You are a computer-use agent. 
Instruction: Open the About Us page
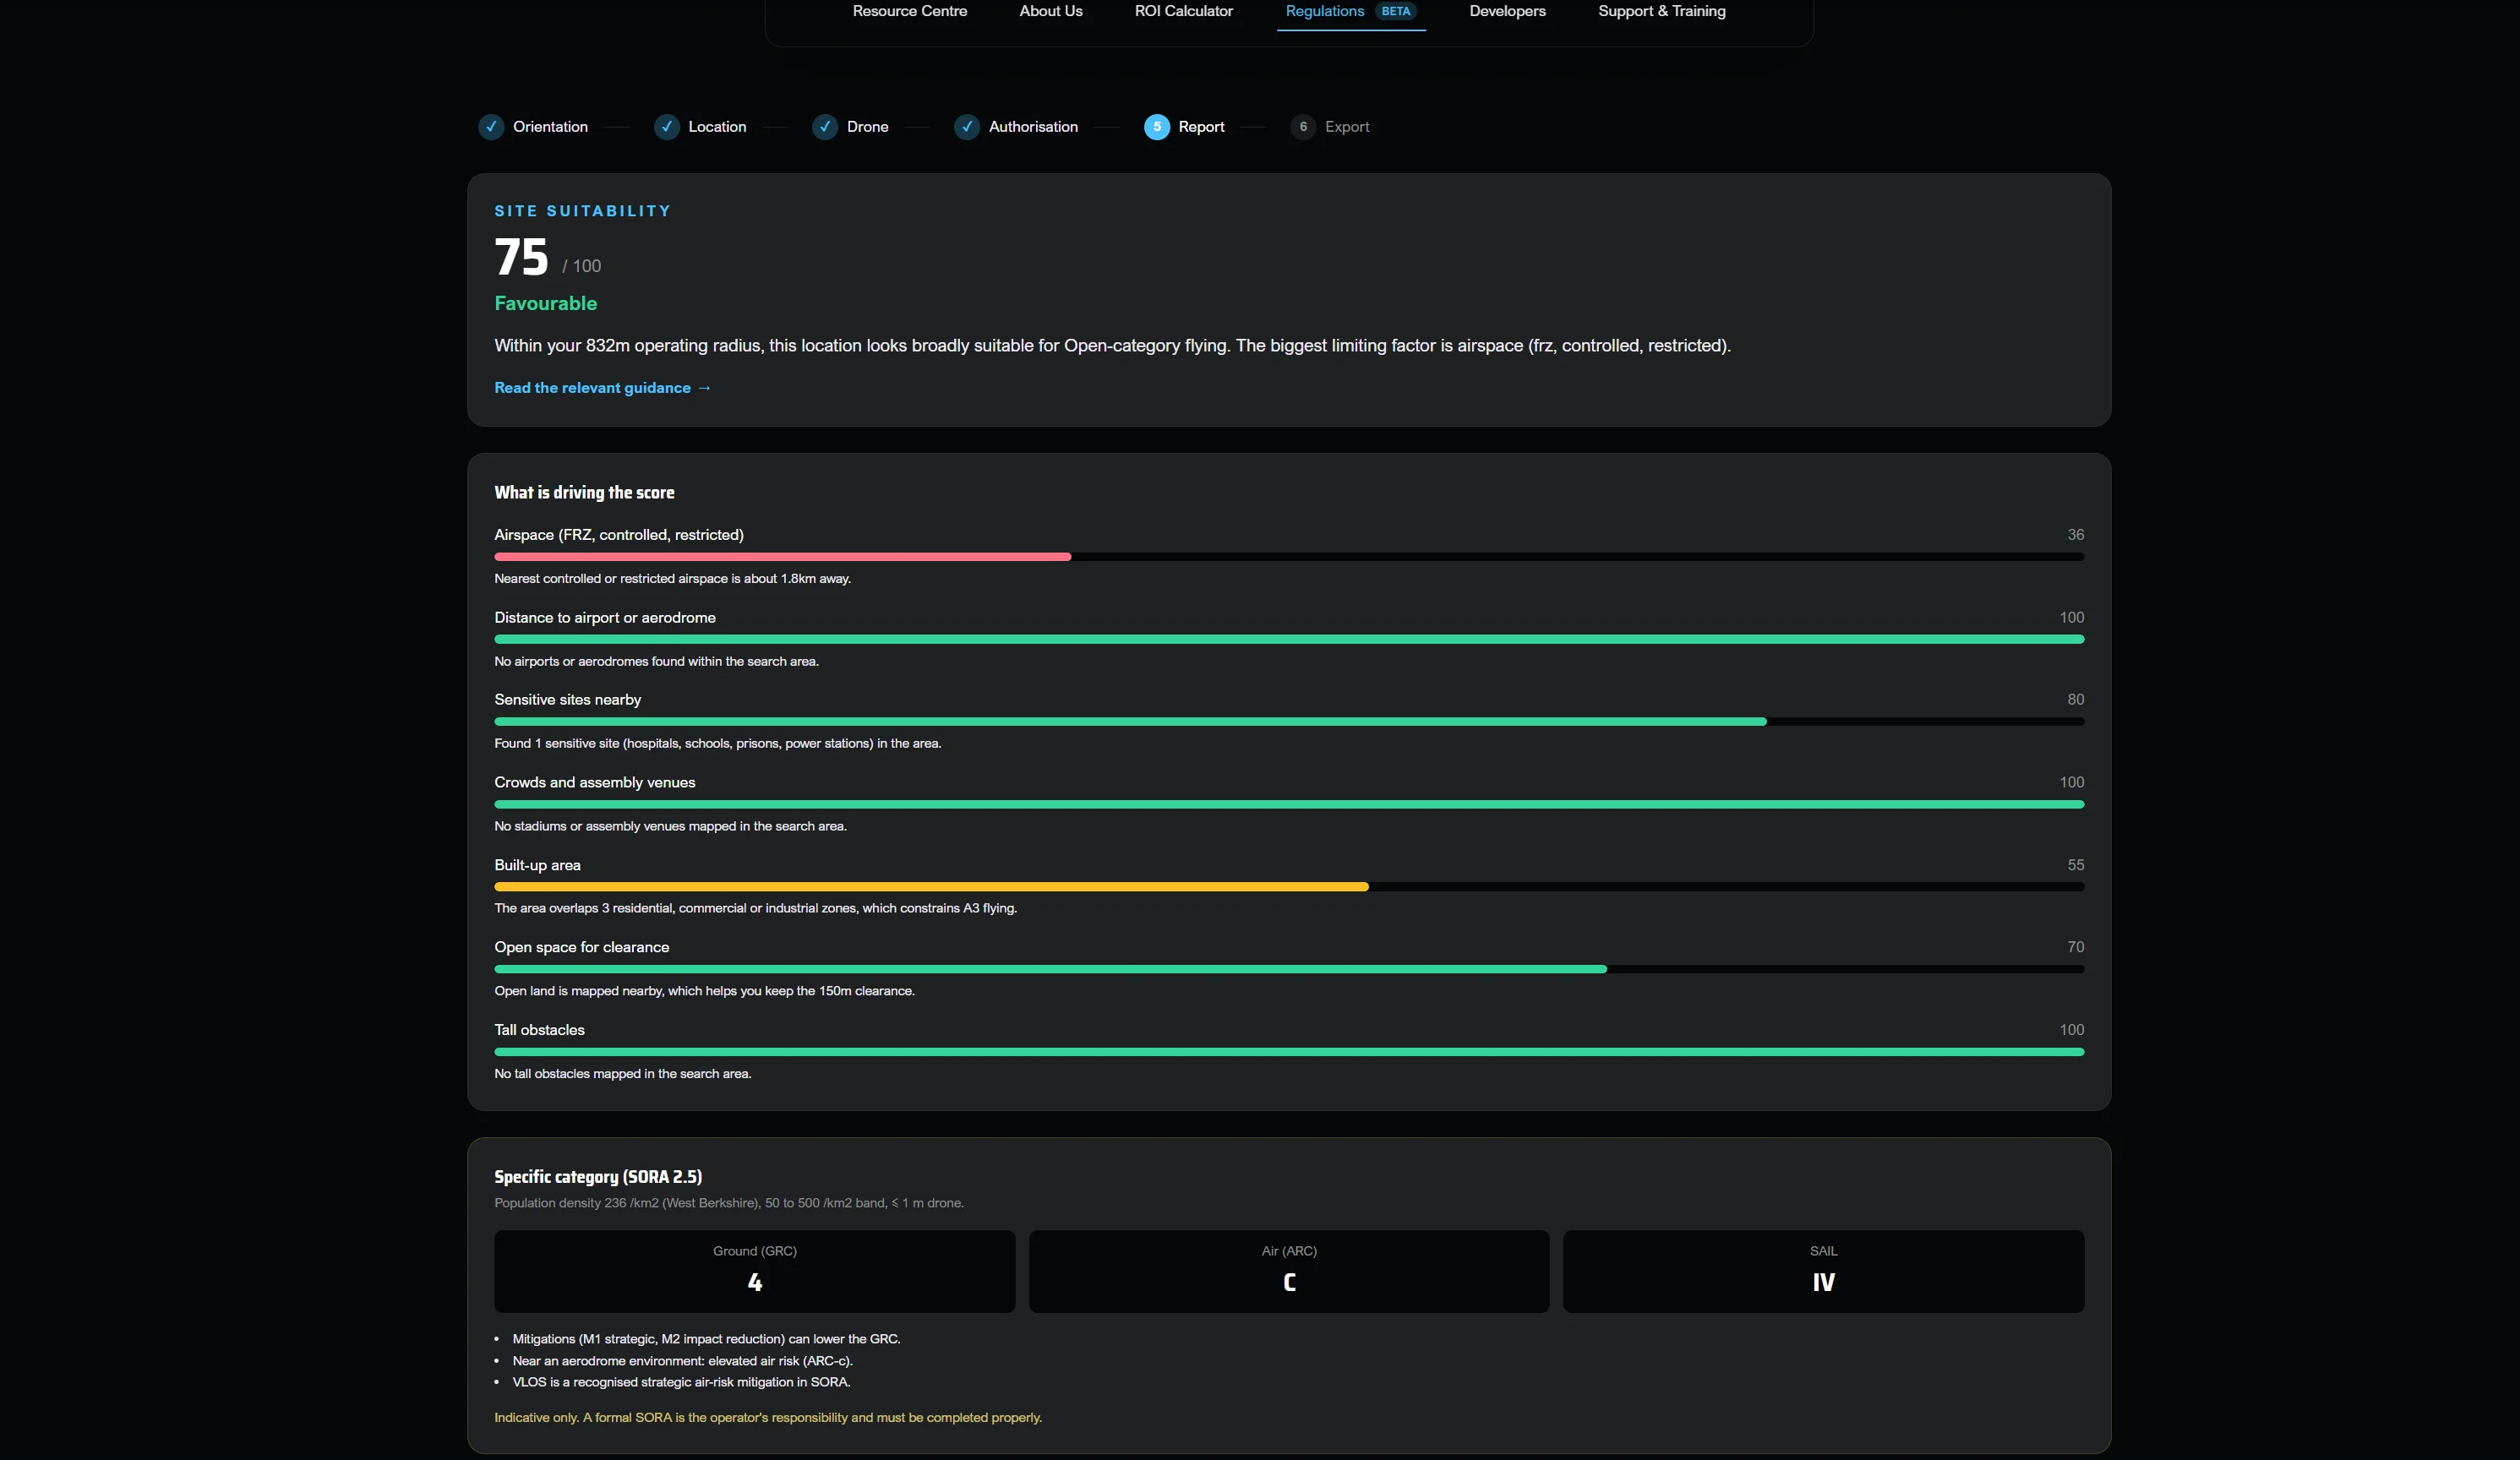tap(1050, 11)
